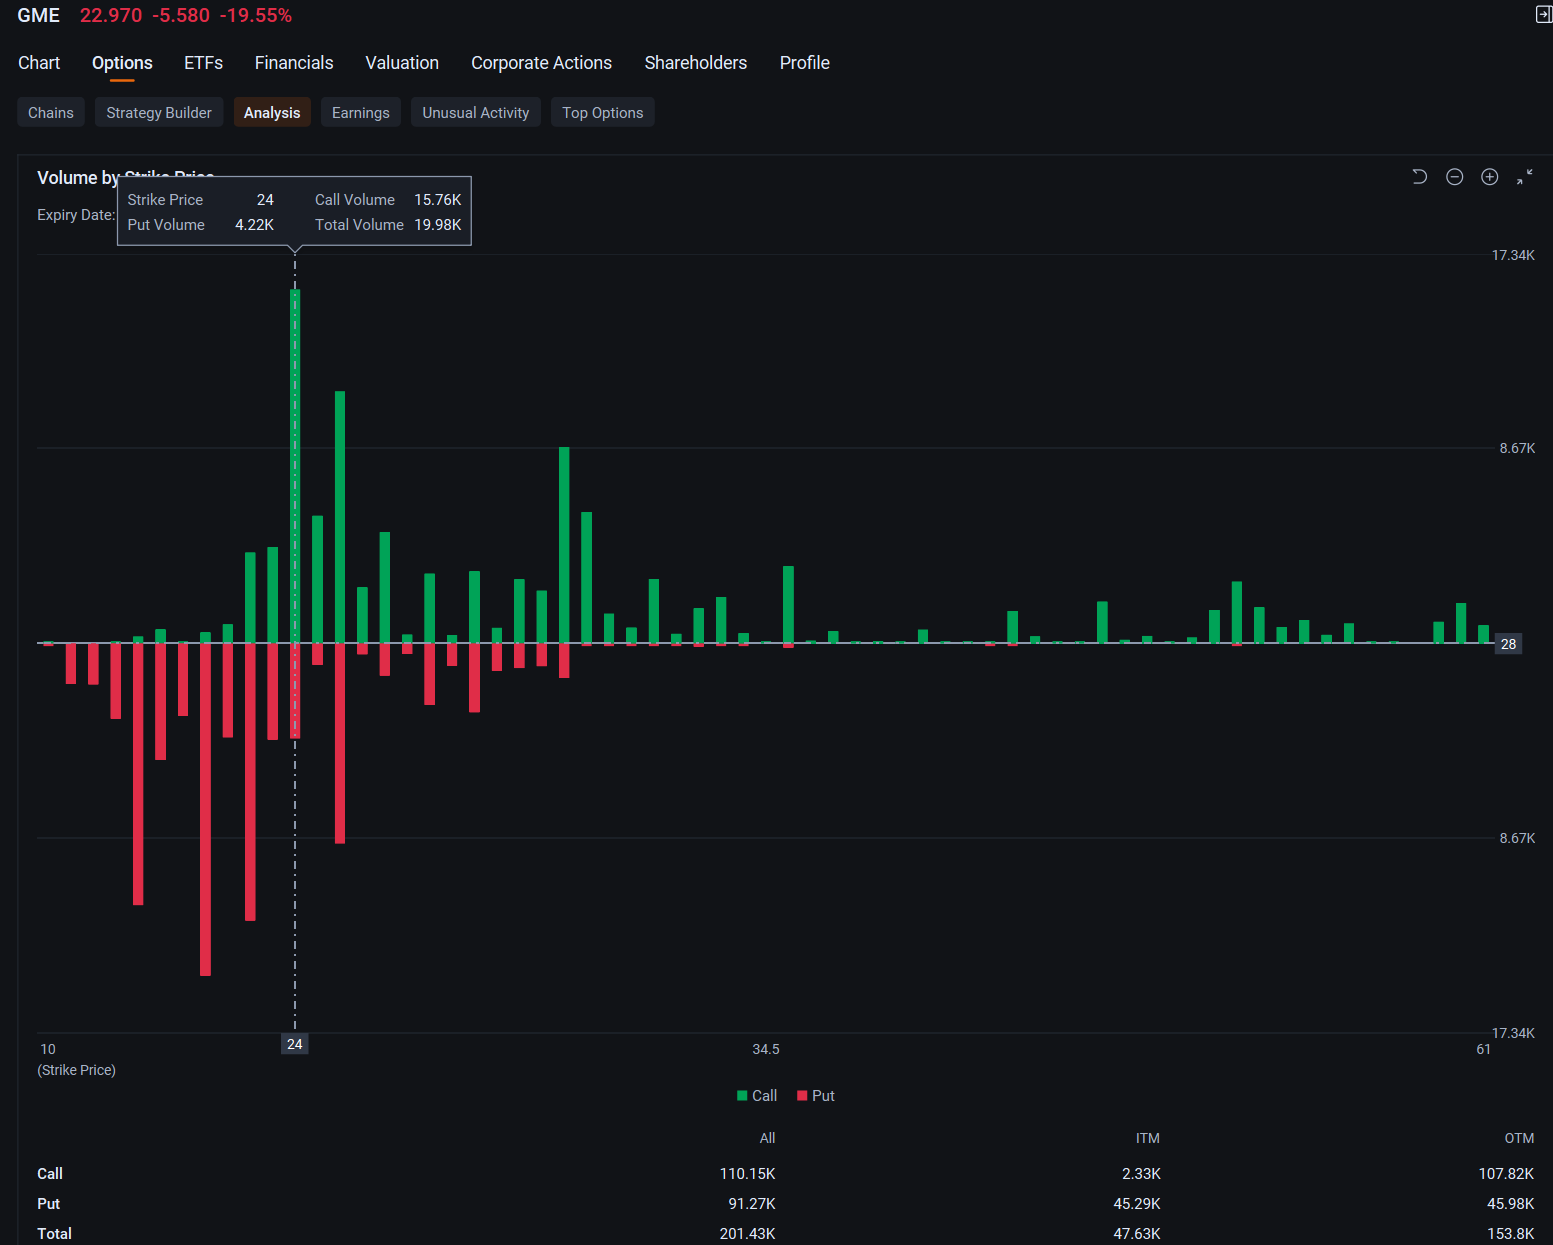Open the Strategy Builder sub-tab
This screenshot has width=1553, height=1245.
point(159,112)
